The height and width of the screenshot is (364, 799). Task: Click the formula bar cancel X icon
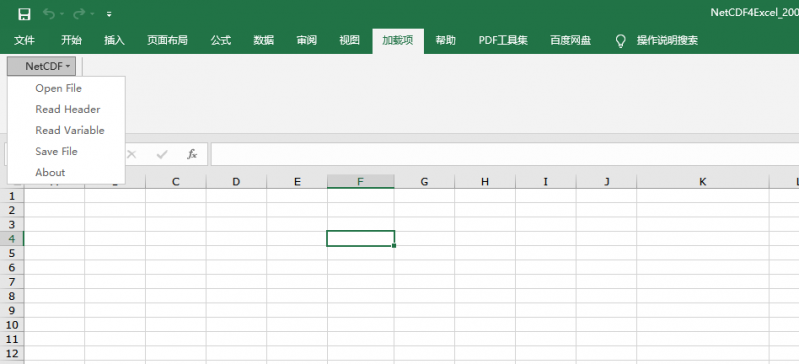(x=132, y=154)
